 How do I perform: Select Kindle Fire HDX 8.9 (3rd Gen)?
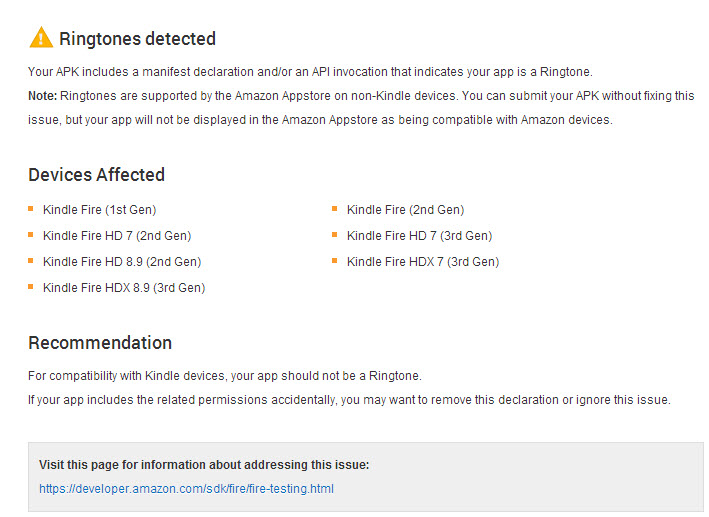coord(124,288)
